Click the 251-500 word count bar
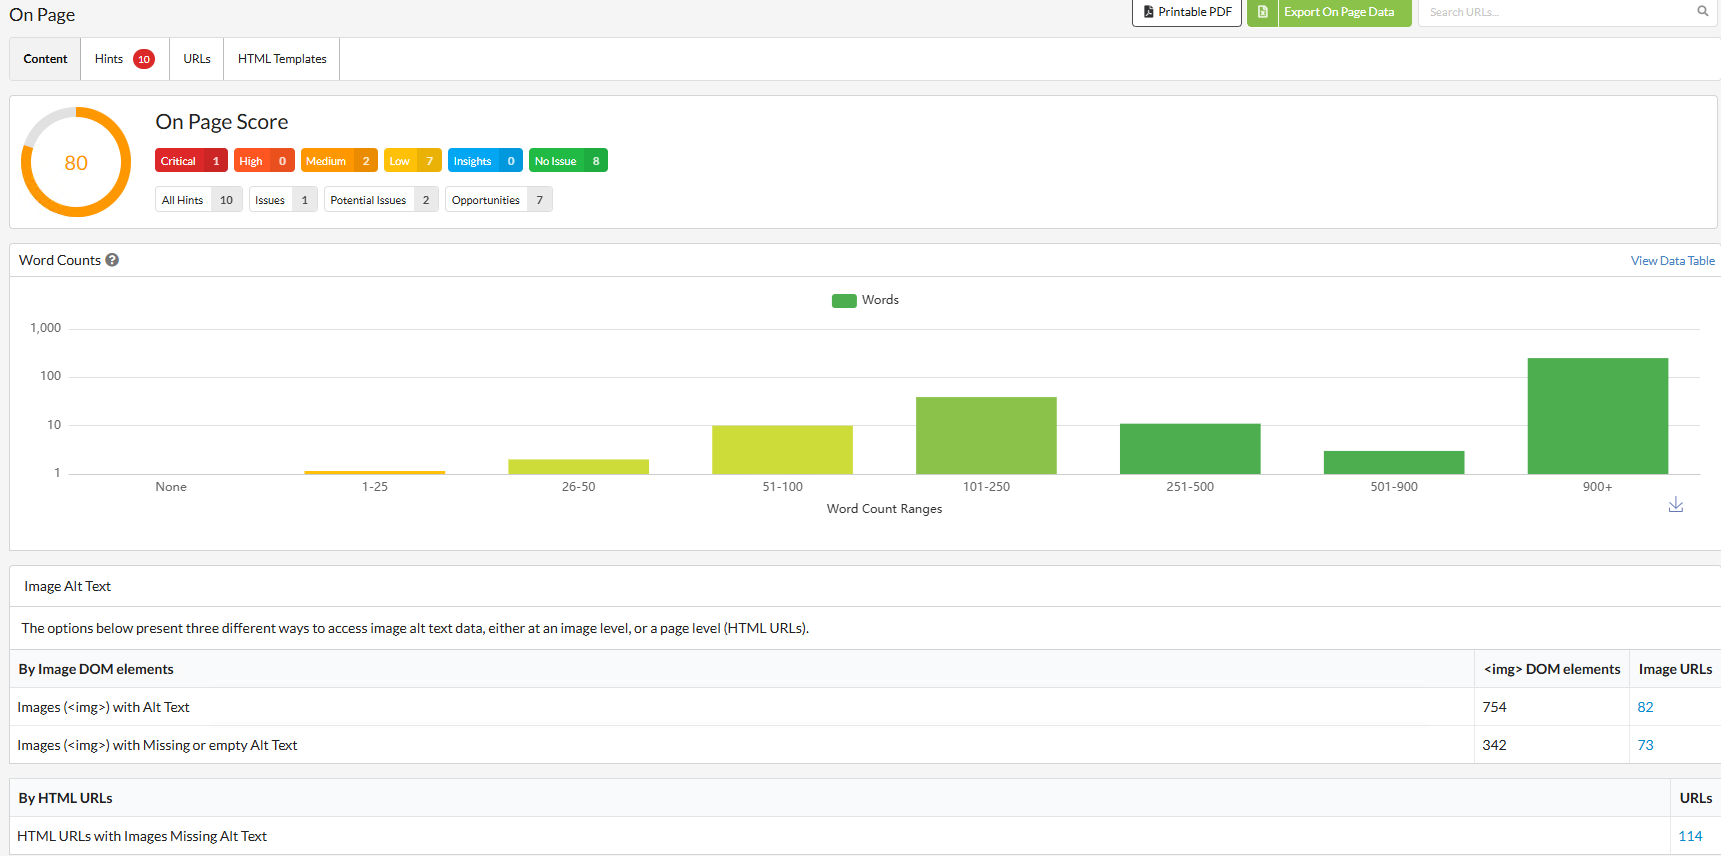 coord(1190,449)
